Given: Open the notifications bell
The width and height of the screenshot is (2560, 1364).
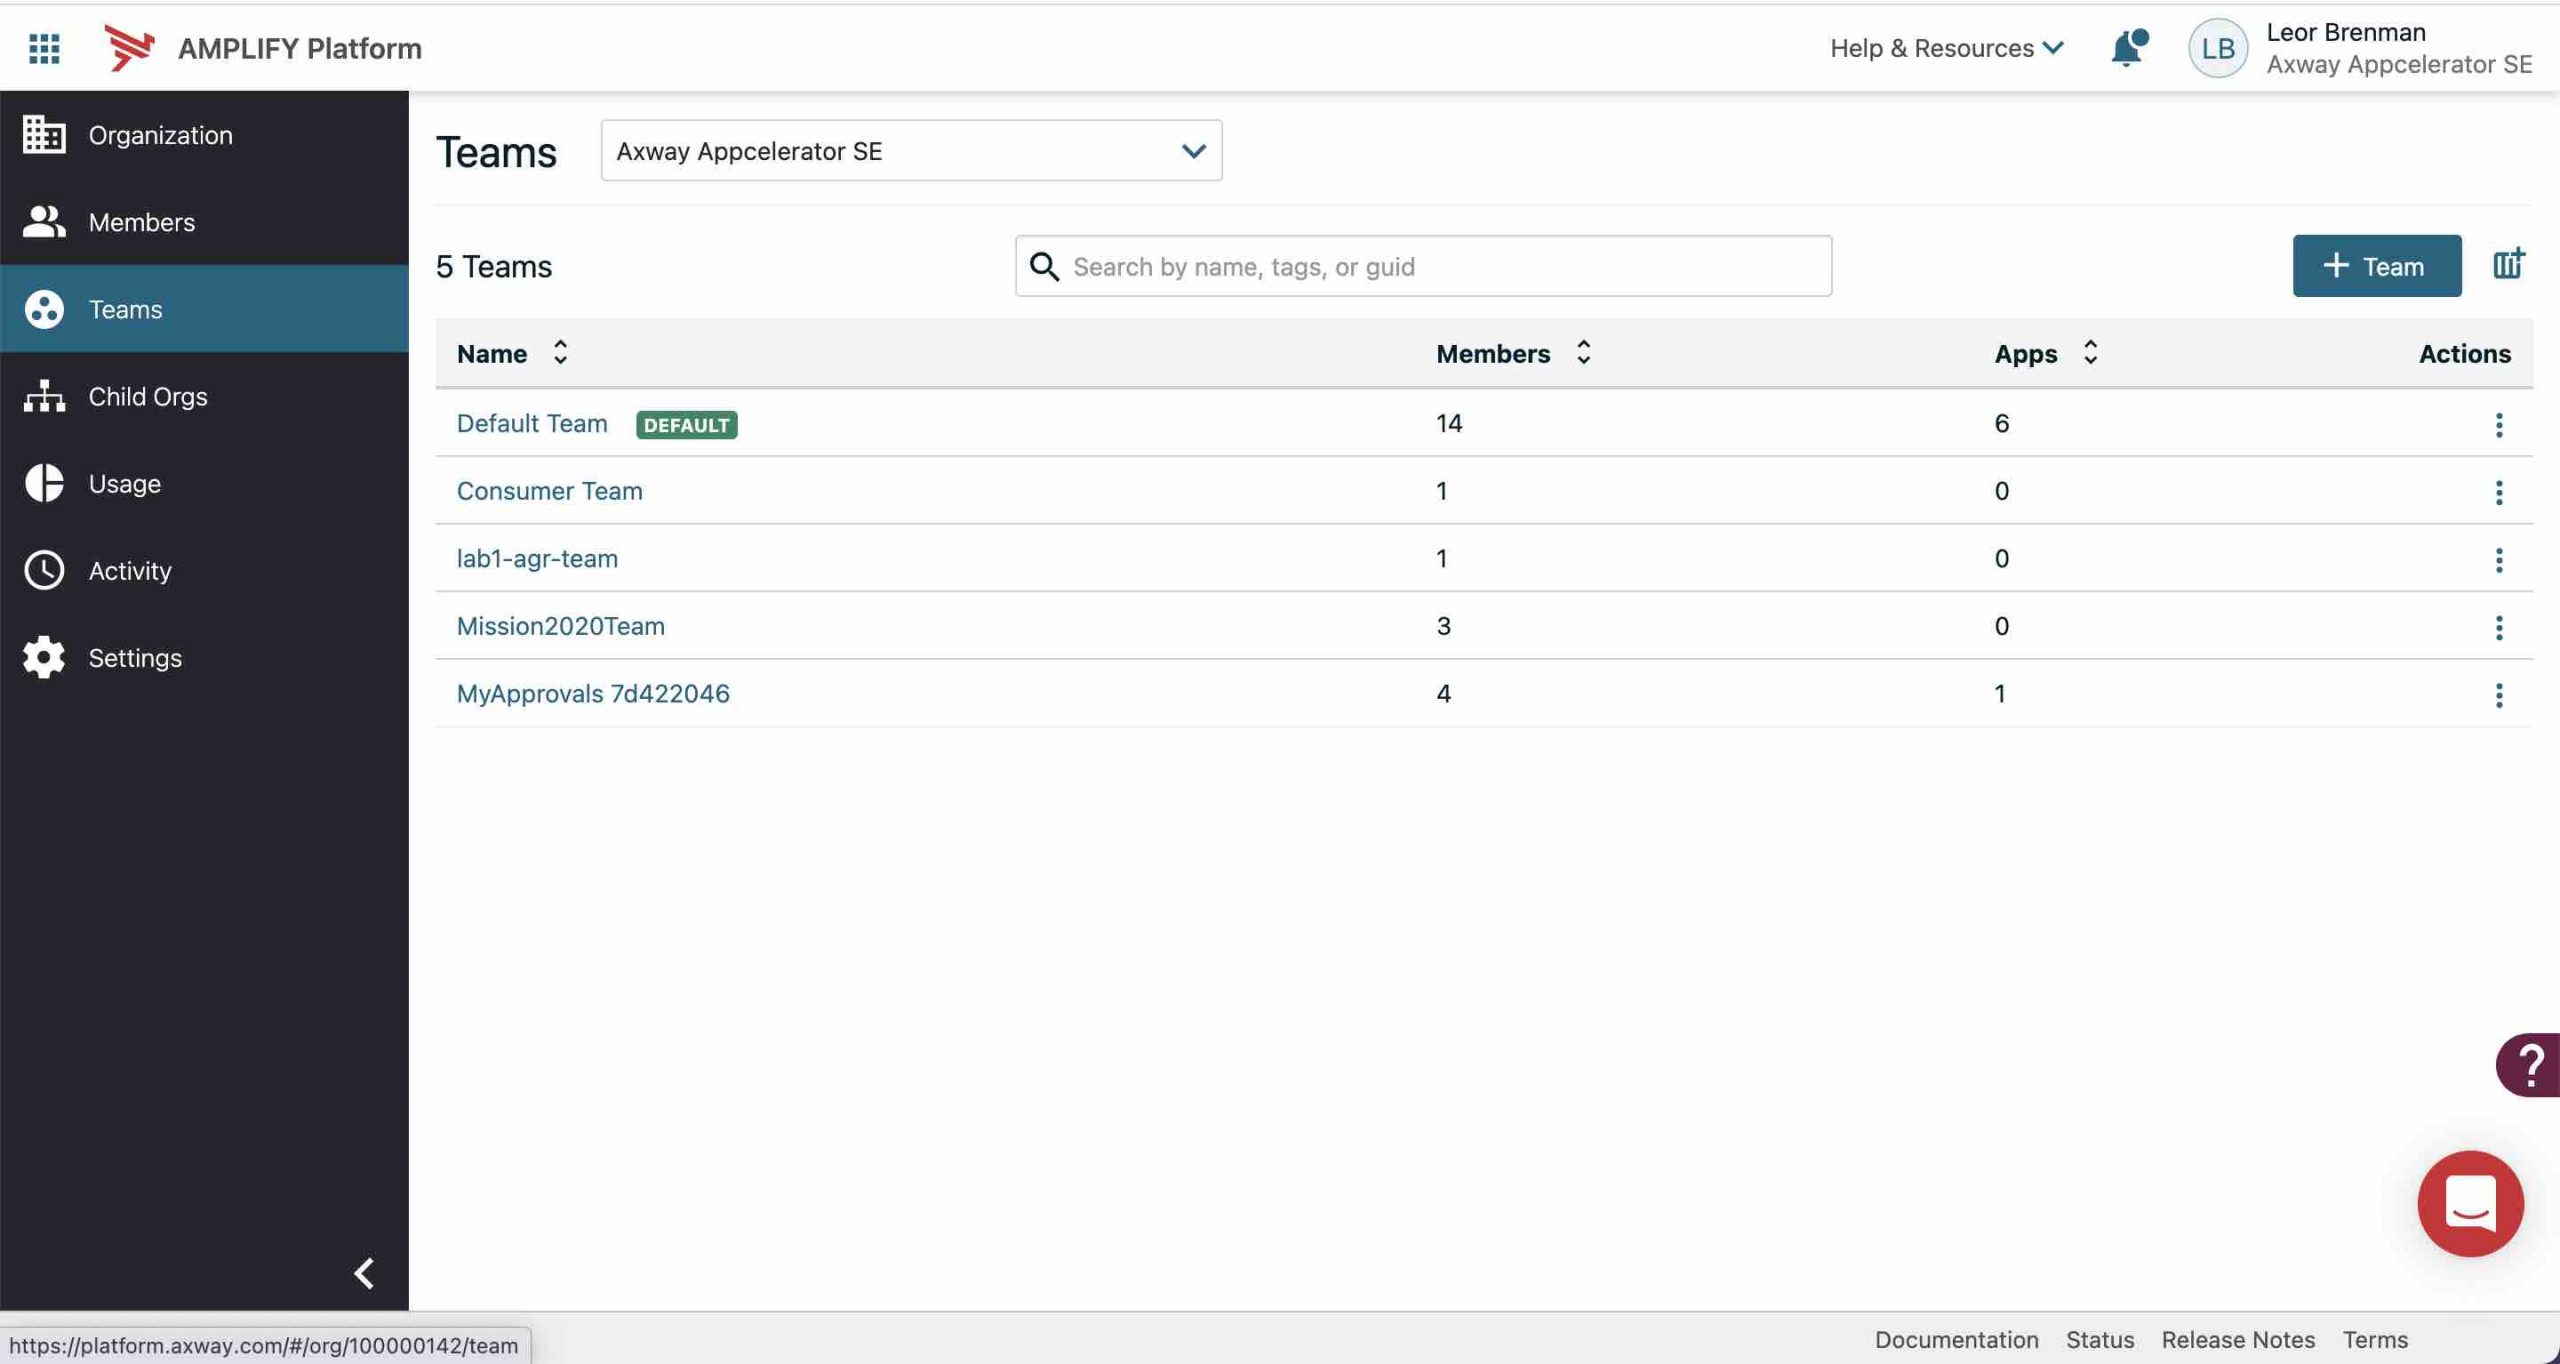Looking at the screenshot, I should 2128,48.
